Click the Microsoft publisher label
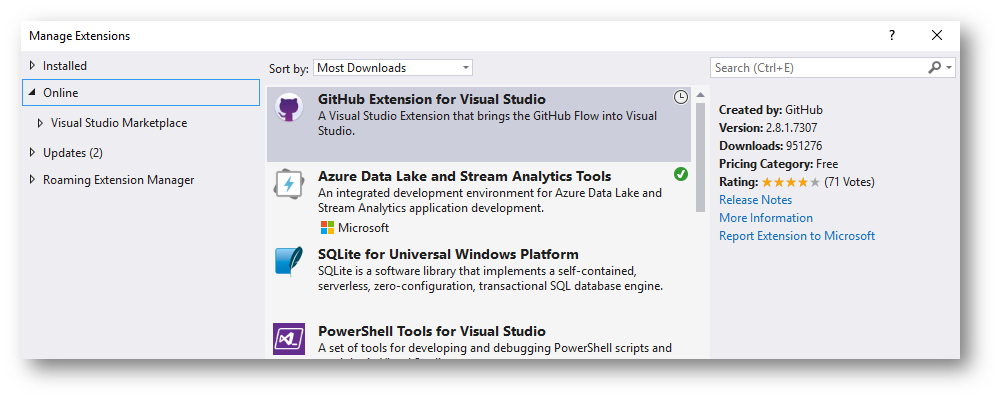 pos(364,228)
